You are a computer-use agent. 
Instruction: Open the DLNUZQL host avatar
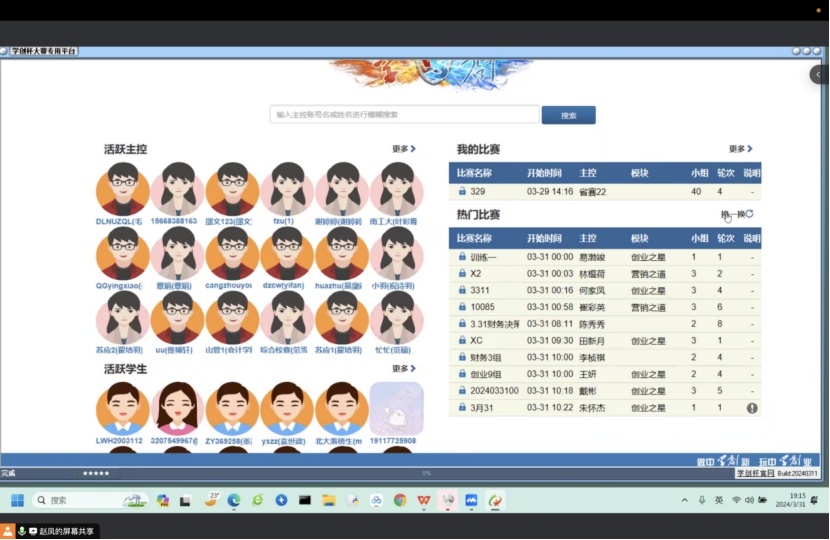point(122,189)
